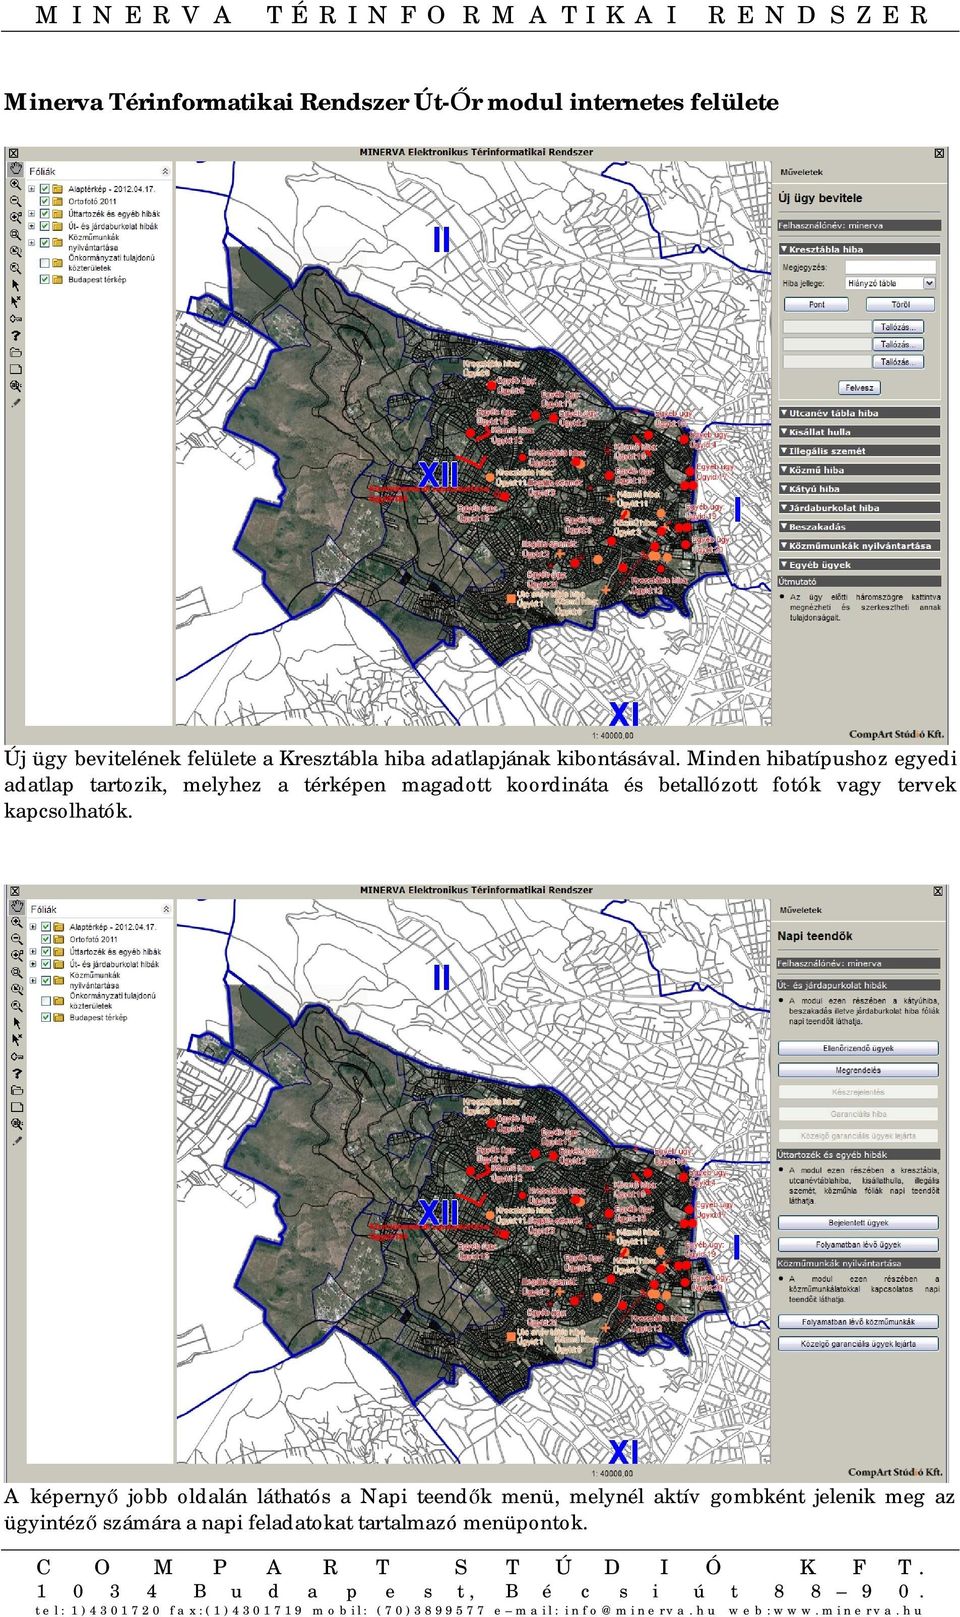Select the pan hand tool in Új ügy bevitele screenshot
Screen dimensions: 960x1617
click(16, 169)
